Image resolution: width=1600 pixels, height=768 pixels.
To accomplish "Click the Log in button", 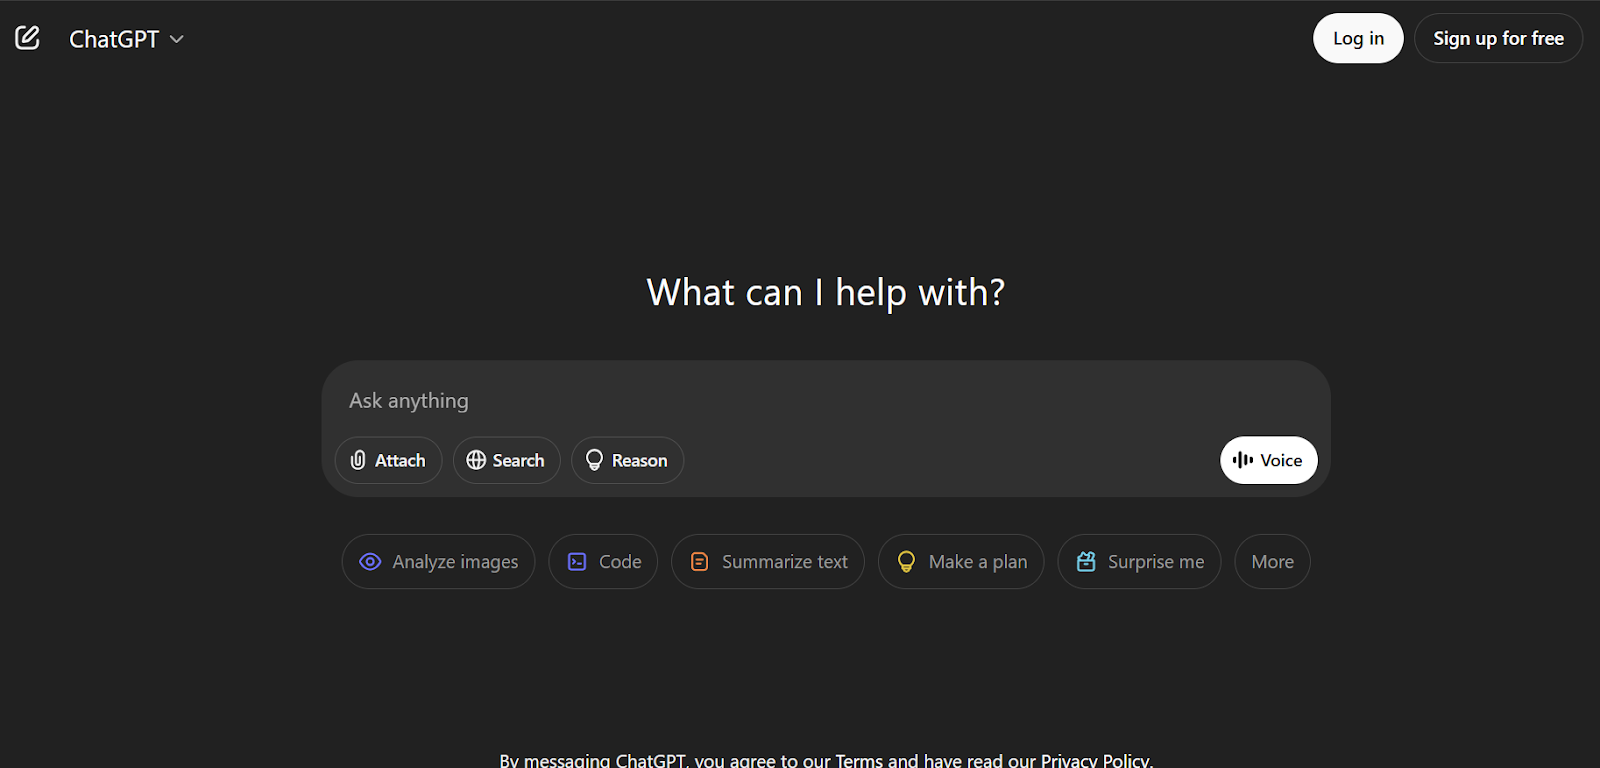I will click(1358, 38).
